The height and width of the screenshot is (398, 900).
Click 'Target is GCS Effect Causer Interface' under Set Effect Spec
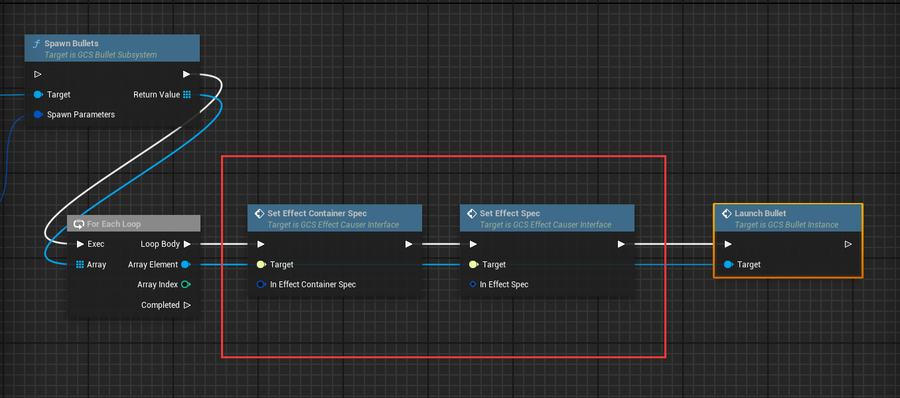tap(545, 225)
